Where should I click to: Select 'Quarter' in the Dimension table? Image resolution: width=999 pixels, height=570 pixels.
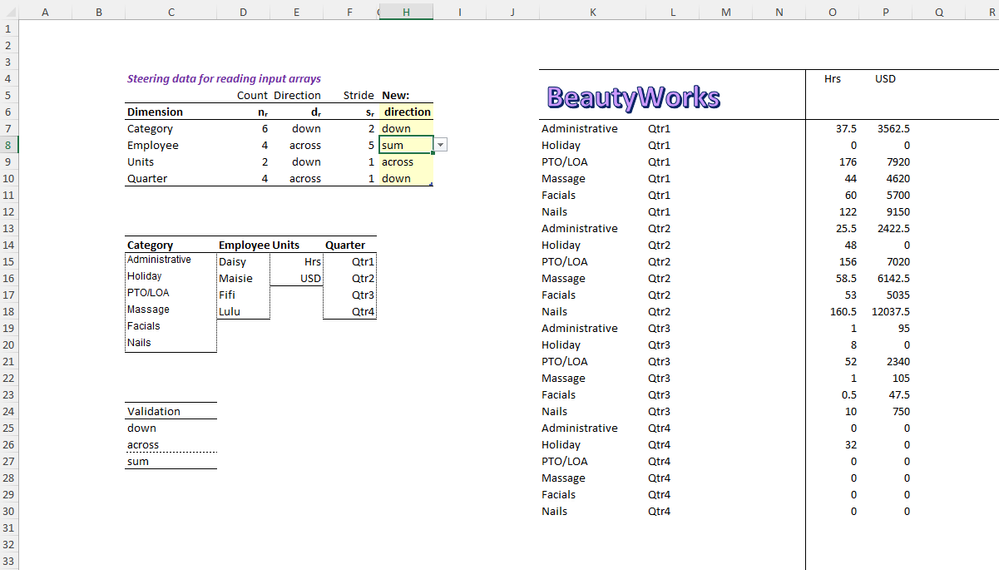147,178
